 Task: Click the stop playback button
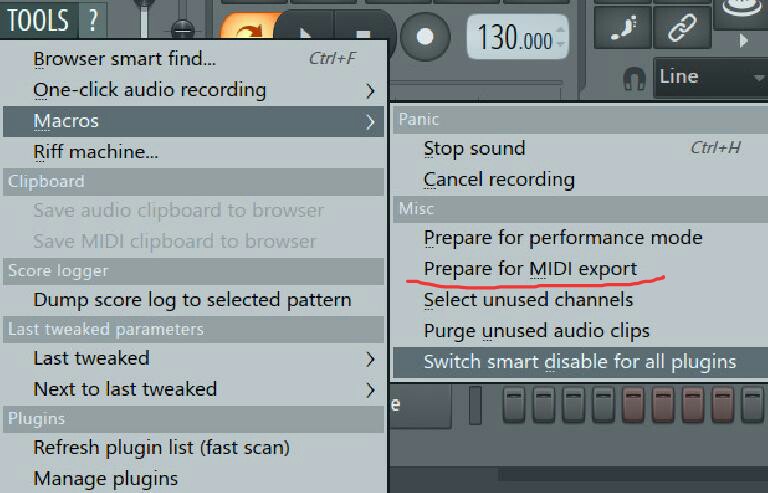coord(363,35)
